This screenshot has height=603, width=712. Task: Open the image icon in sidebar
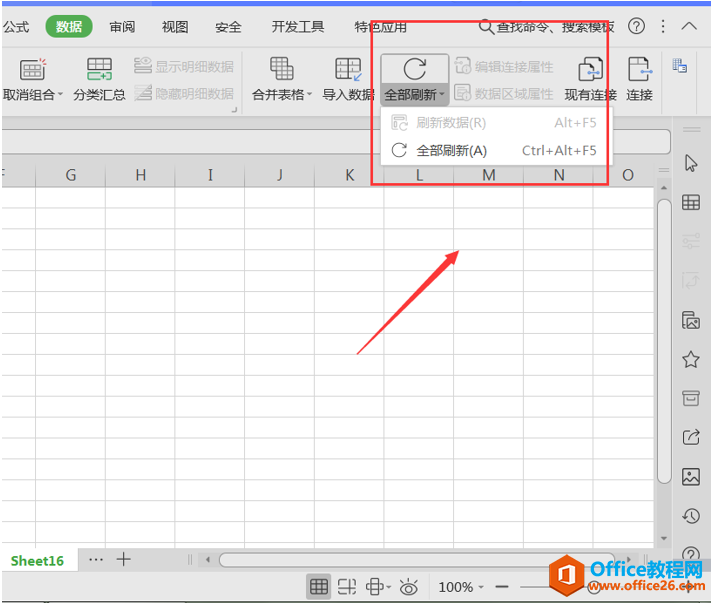(x=691, y=477)
